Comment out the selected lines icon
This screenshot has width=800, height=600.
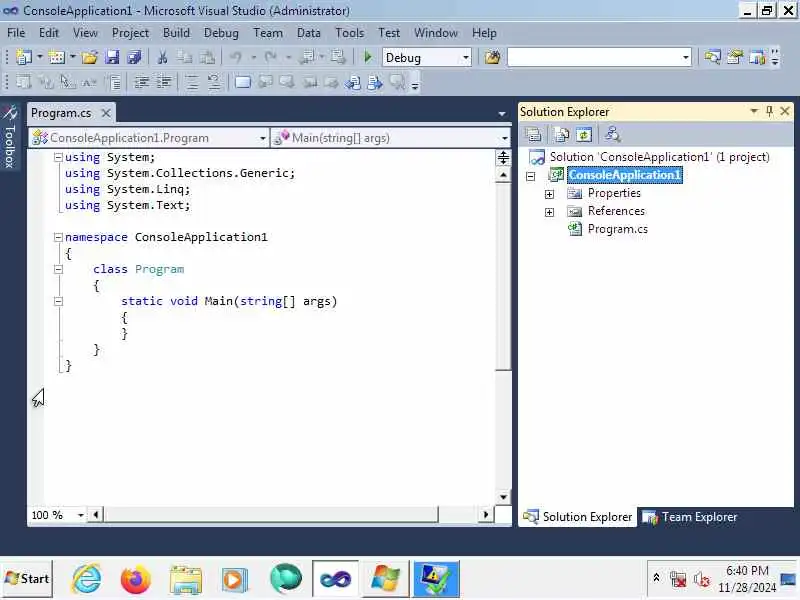(x=192, y=82)
